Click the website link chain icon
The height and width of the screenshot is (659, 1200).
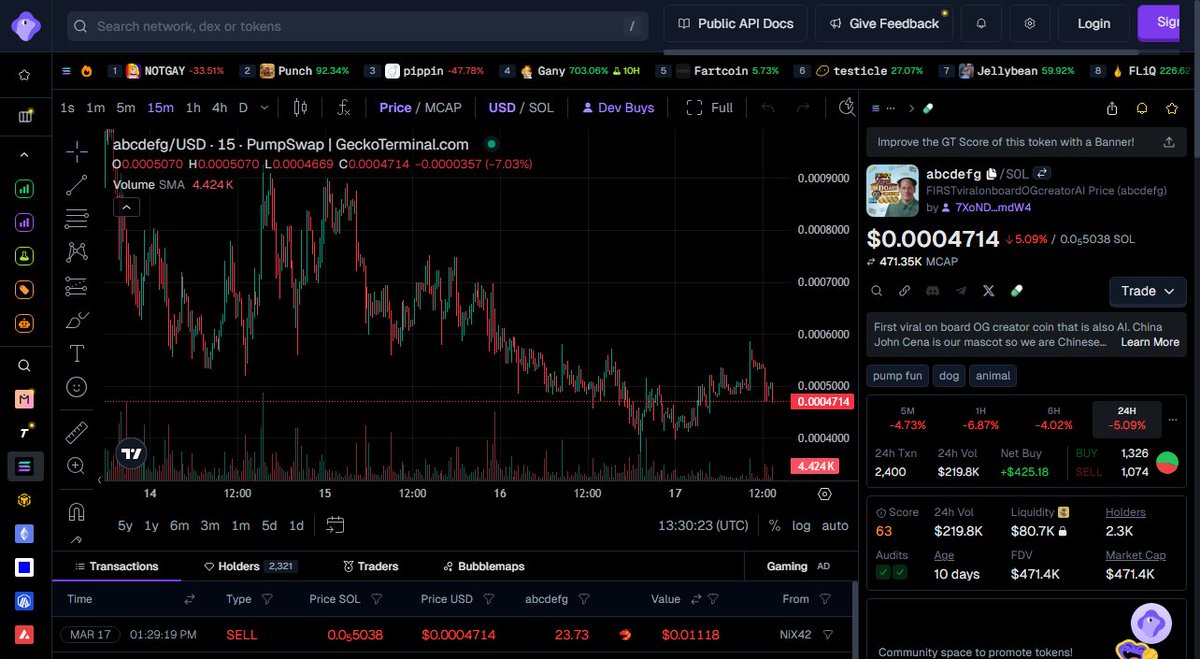904,291
